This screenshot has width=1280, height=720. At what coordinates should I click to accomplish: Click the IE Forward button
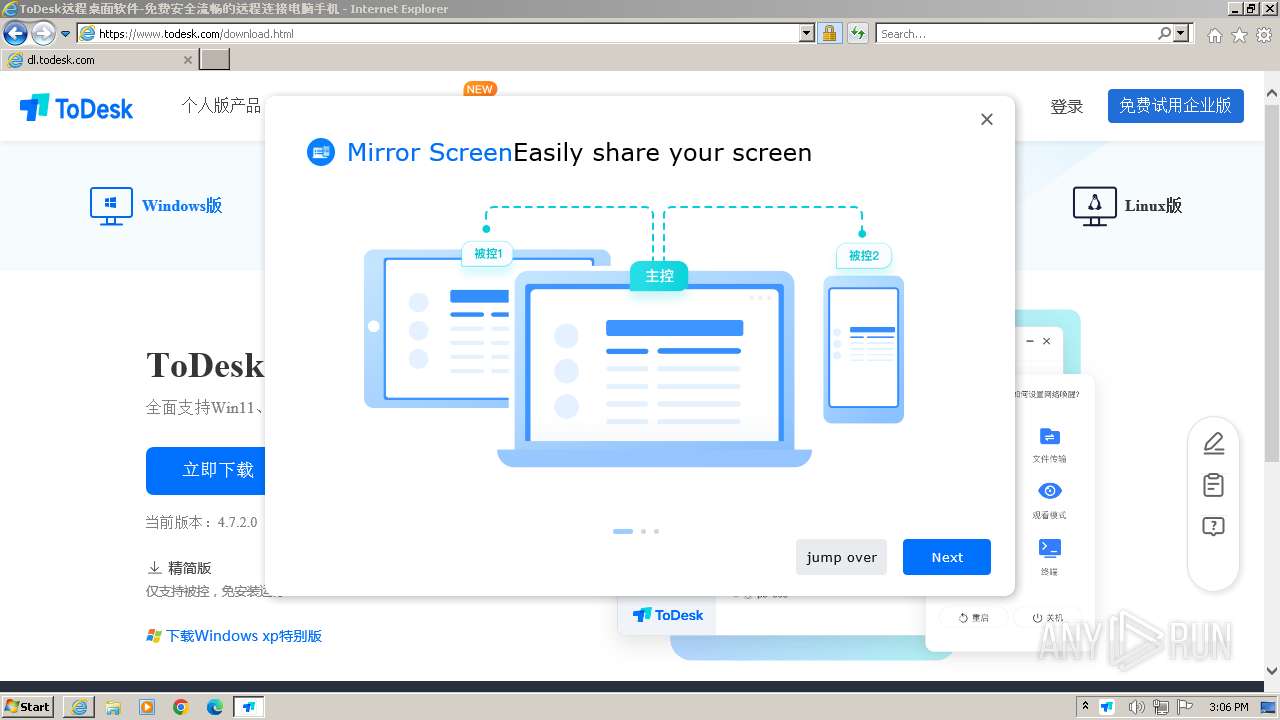coord(43,33)
